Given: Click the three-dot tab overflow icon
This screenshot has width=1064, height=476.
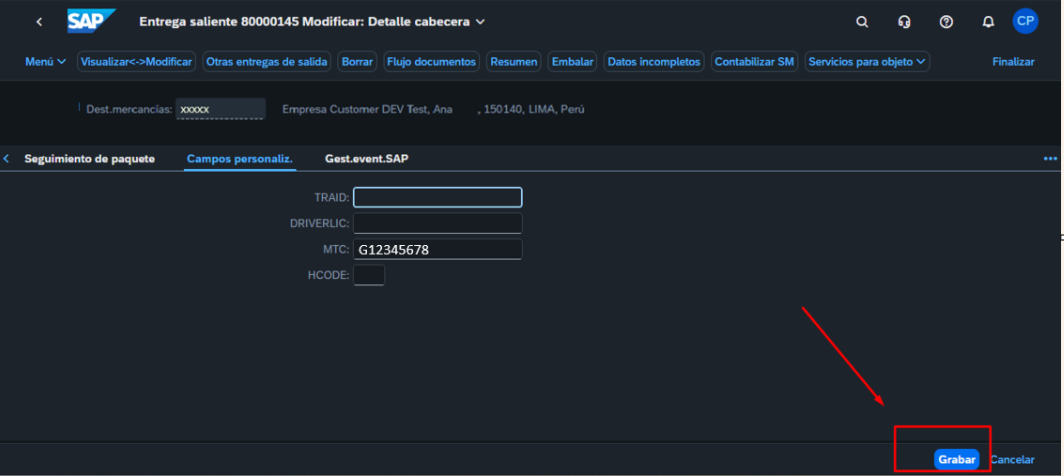Looking at the screenshot, I should pyautogui.click(x=1050, y=159).
